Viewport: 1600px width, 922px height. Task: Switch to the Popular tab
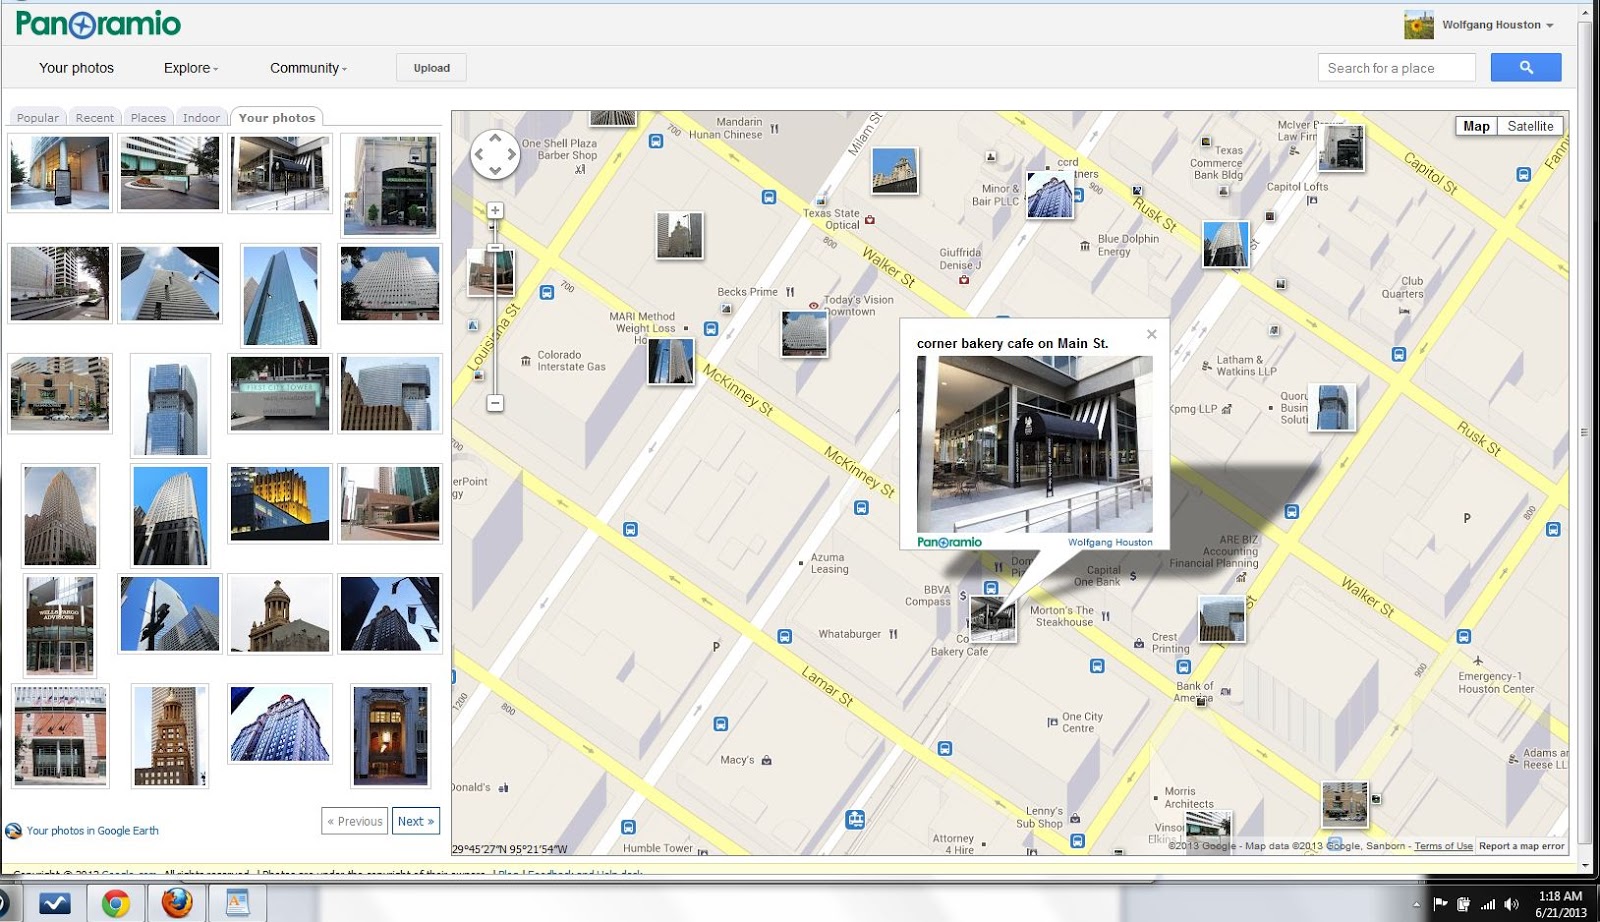click(38, 117)
